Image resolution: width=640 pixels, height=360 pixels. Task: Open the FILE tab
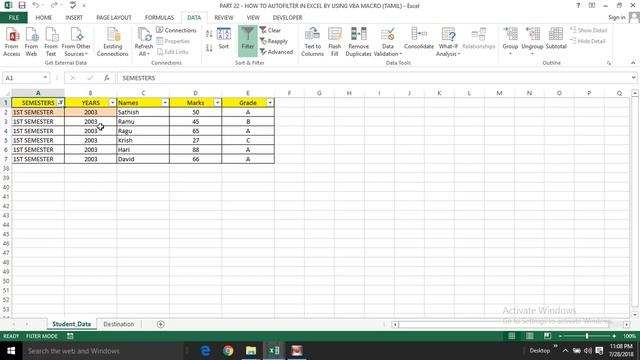13,18
